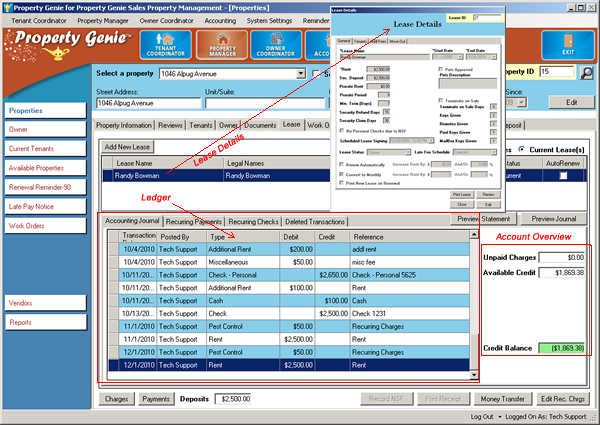The image size is (600, 425).
Task: Open the Log Out dropdown arrow in status bar
Action: pos(499,417)
